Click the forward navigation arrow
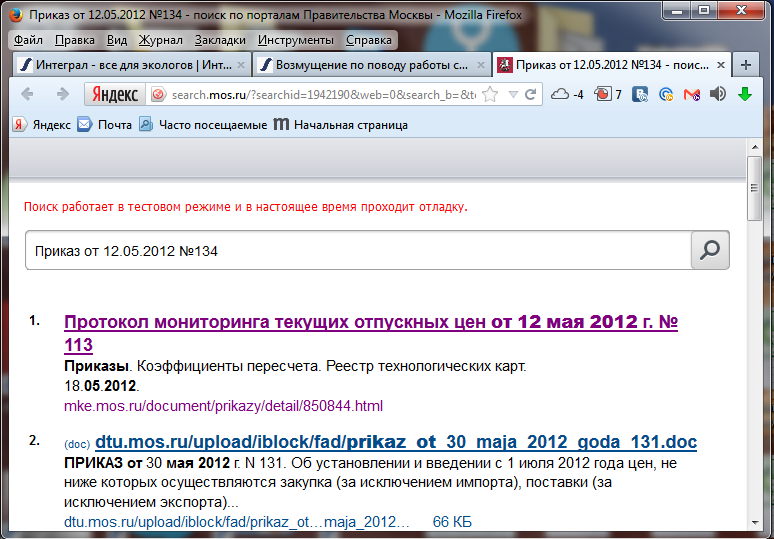This screenshot has width=774, height=539. tap(62, 94)
